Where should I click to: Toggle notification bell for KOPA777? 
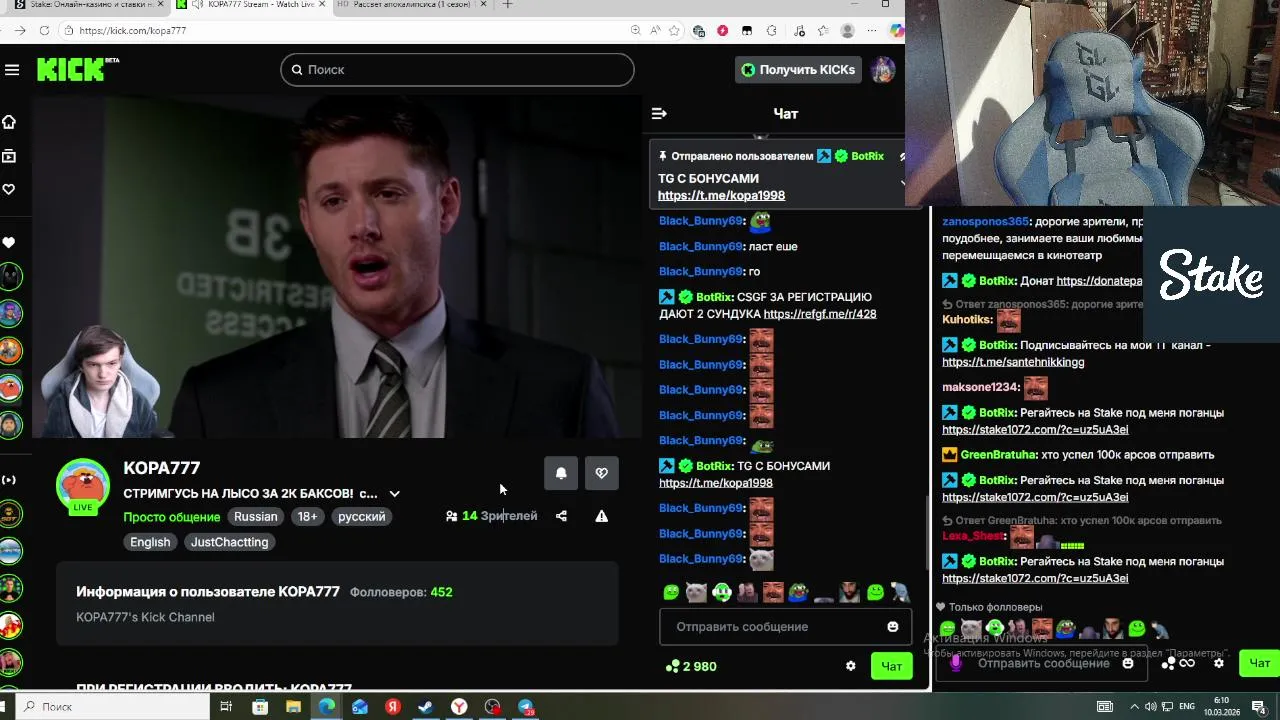tap(561, 473)
